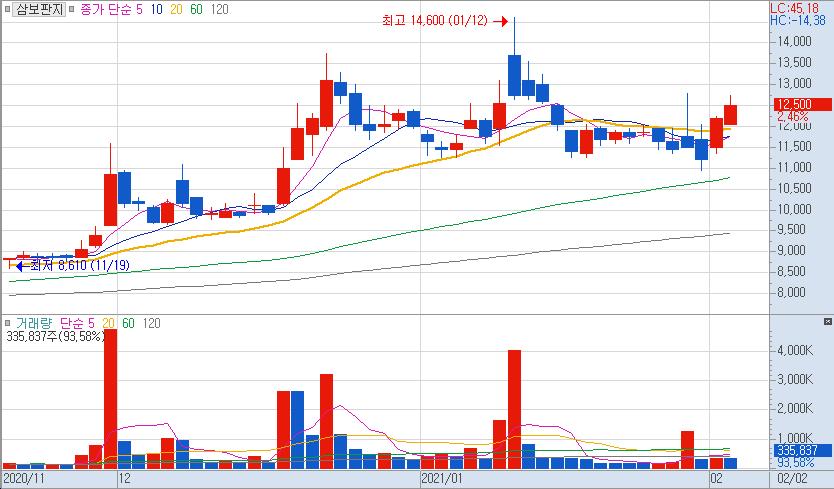Select the 20-day price moving average legend
This screenshot has width=834, height=489.
(176, 10)
